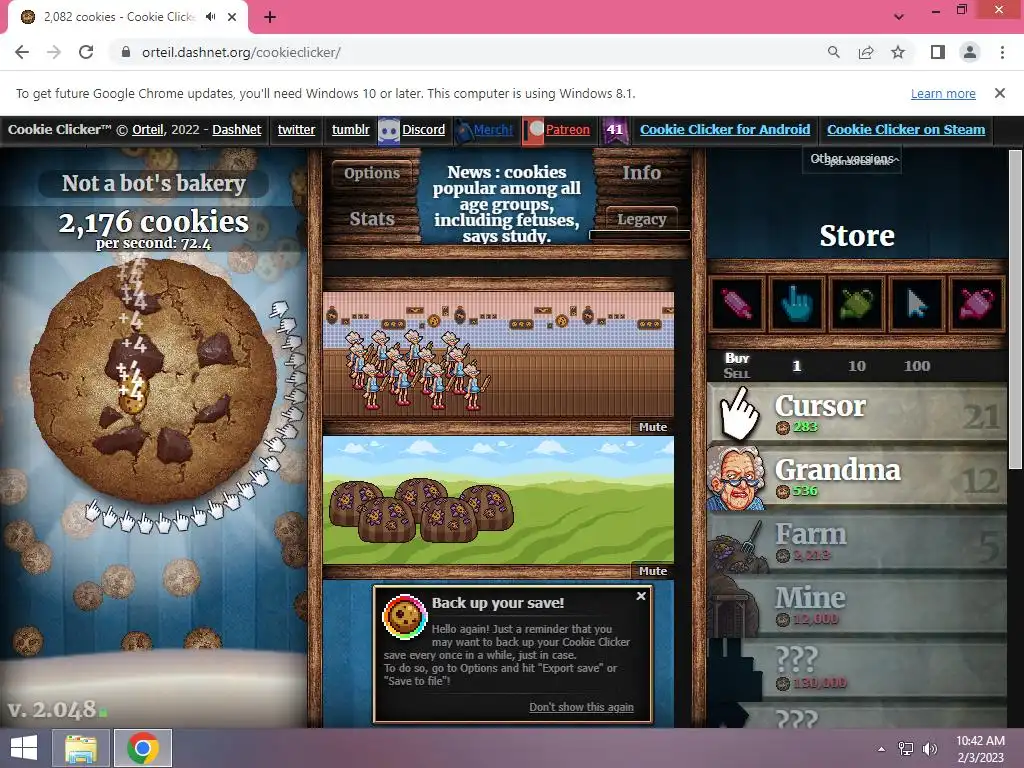Click the version number v. 2.048
The height and width of the screenshot is (768, 1024).
click(x=52, y=709)
